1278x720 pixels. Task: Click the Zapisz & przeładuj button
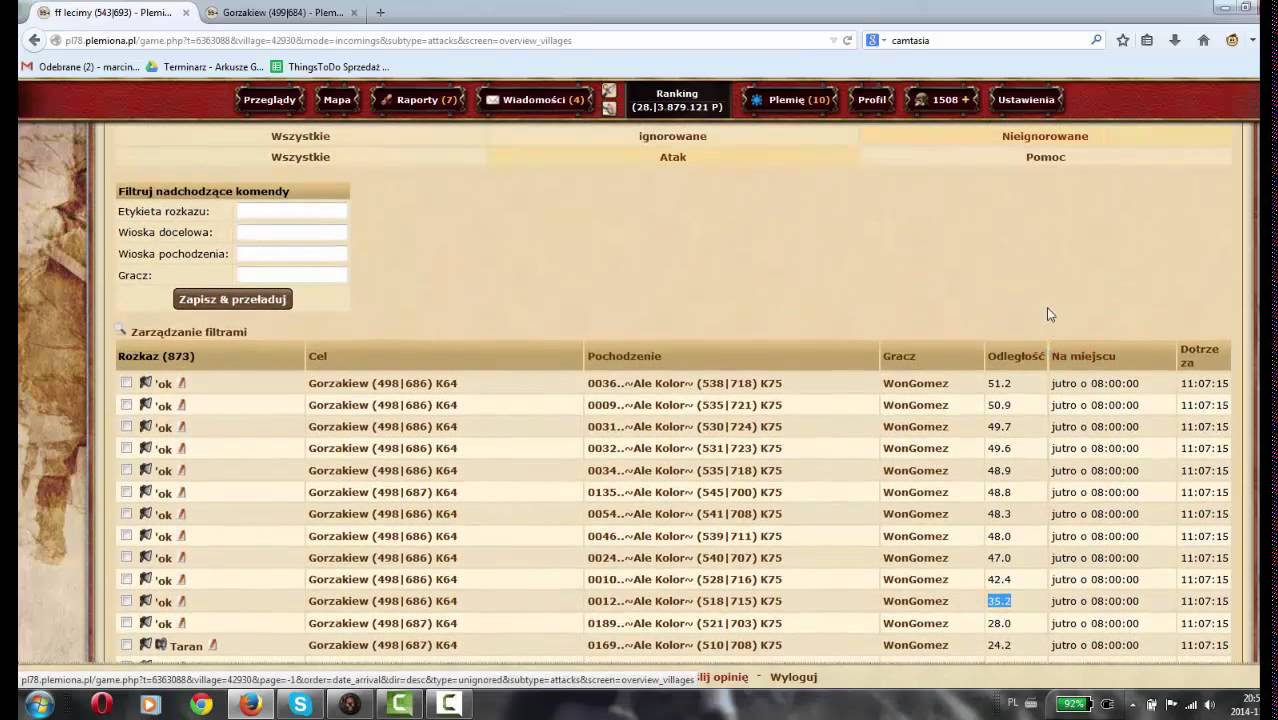pos(233,299)
